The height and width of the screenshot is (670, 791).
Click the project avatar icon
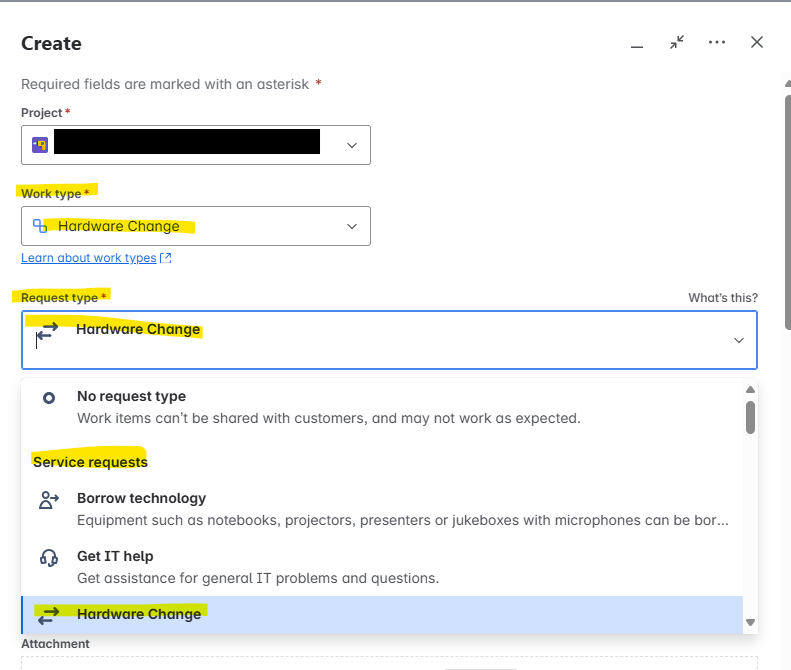(x=40, y=145)
